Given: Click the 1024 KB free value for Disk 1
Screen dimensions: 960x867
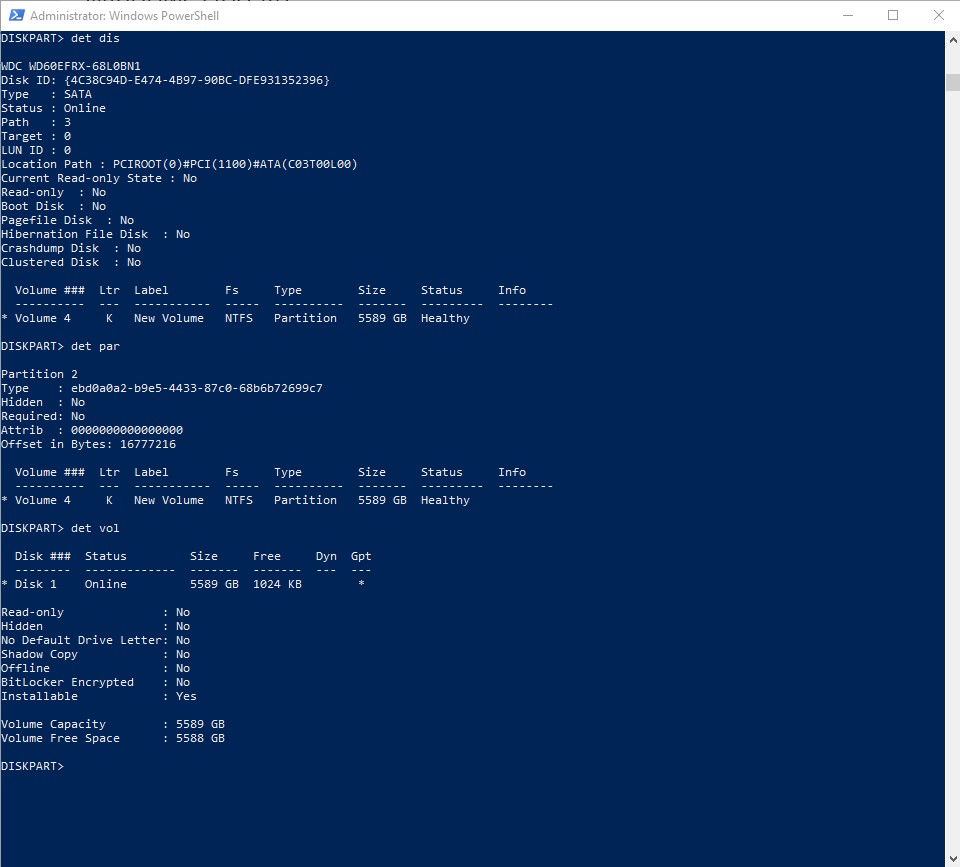Looking at the screenshot, I should 277,584.
